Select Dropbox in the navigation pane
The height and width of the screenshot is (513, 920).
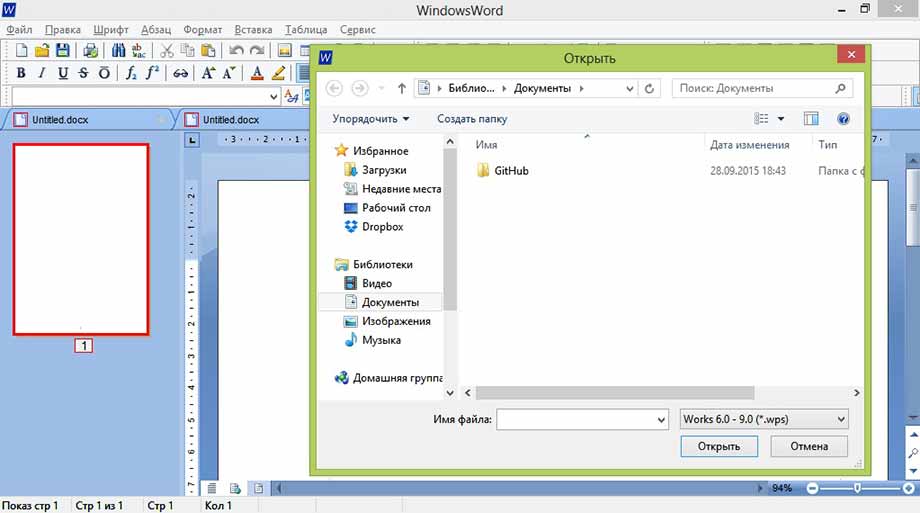(x=374, y=227)
